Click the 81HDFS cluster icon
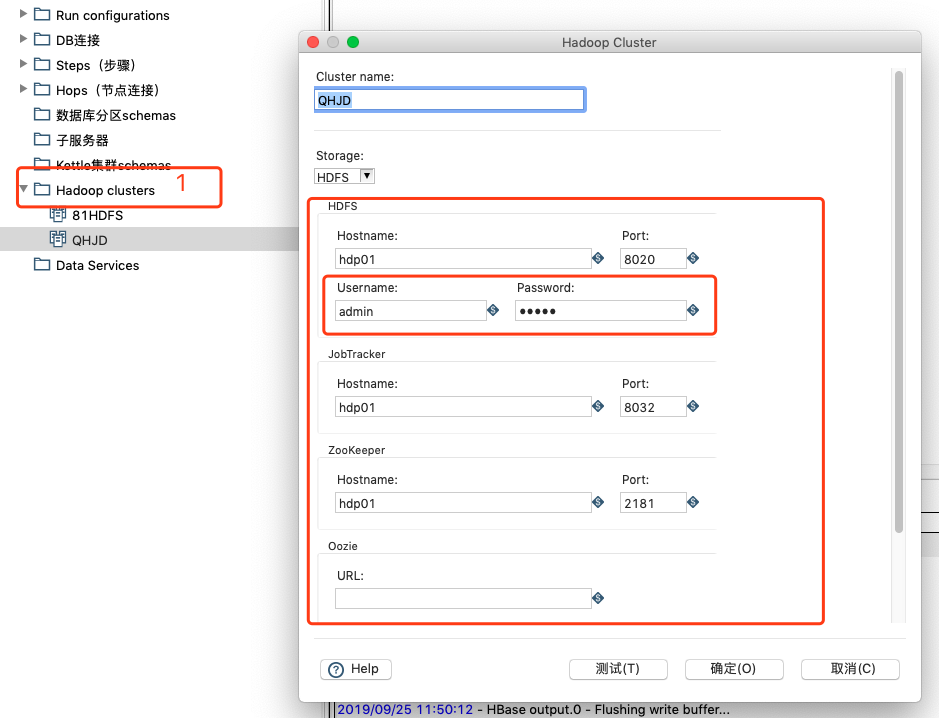 [57, 214]
